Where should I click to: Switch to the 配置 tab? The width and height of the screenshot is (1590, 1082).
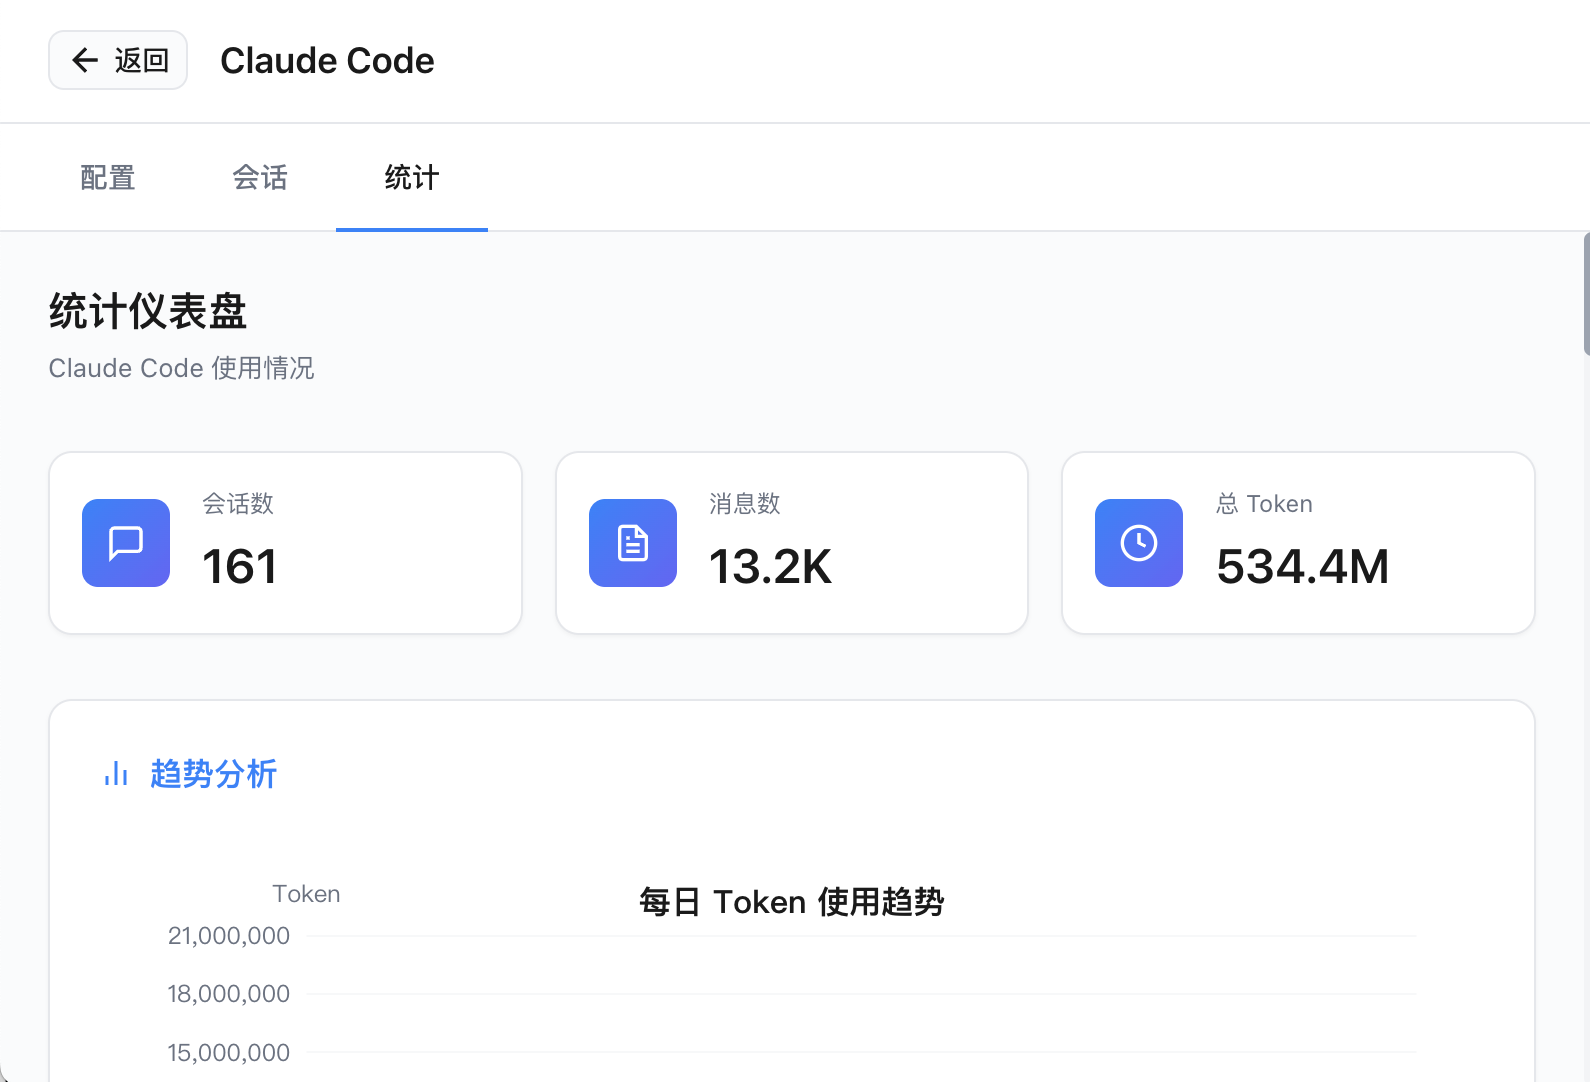[x=108, y=178]
